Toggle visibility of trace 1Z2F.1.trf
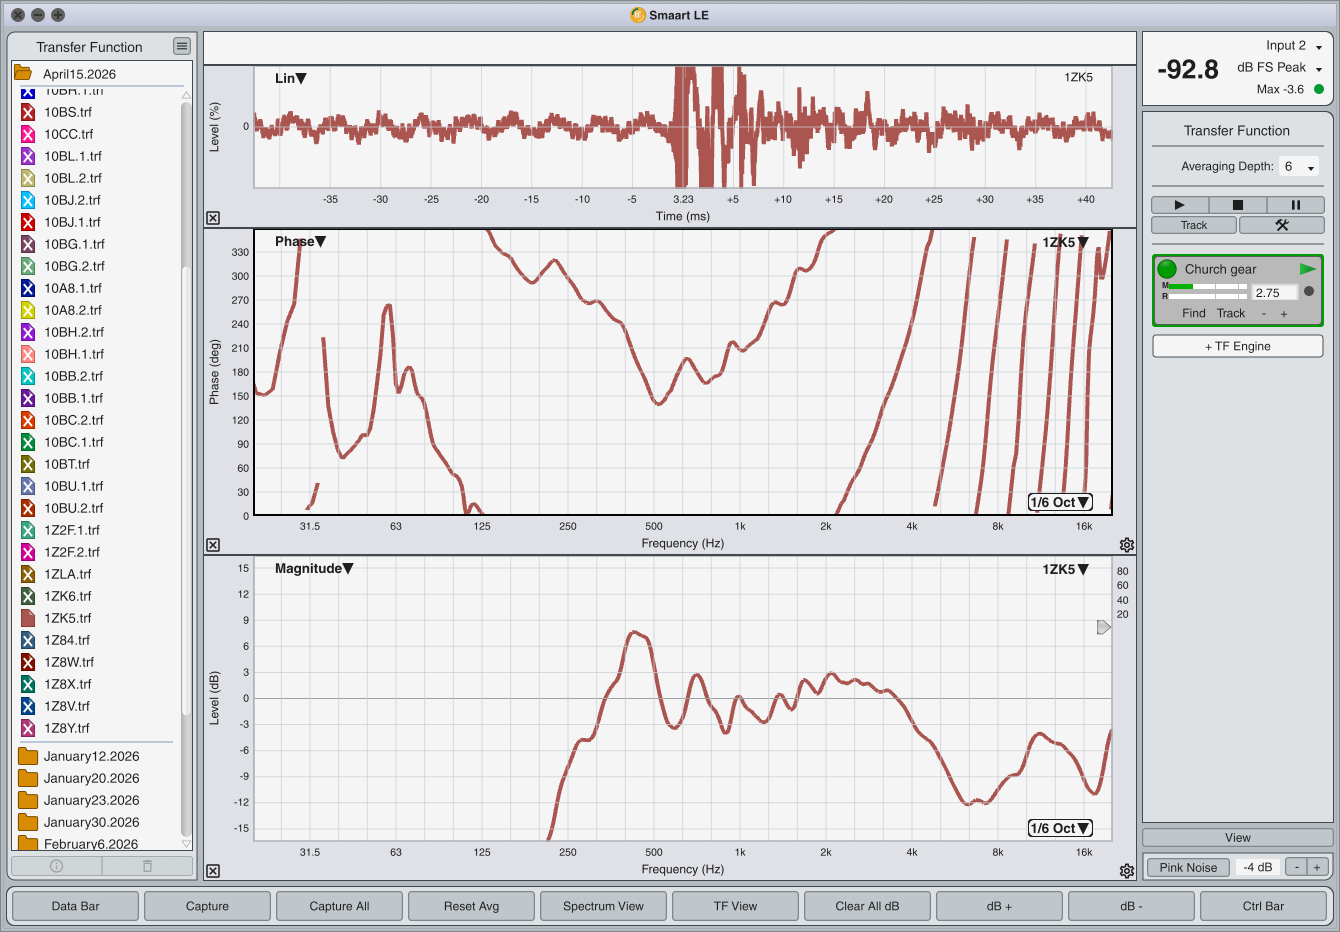Screen dimensions: 1340x932 click(28, 530)
